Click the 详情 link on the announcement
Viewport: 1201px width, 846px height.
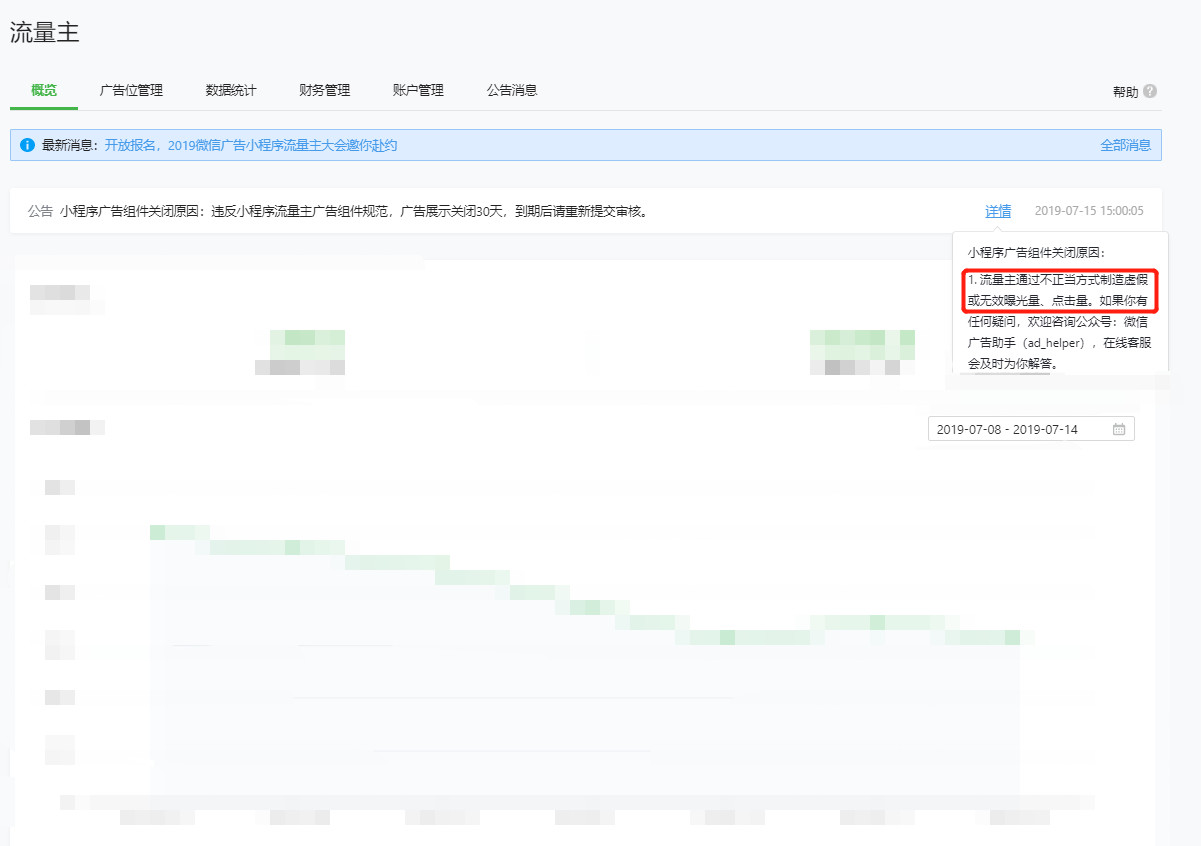tap(998, 211)
